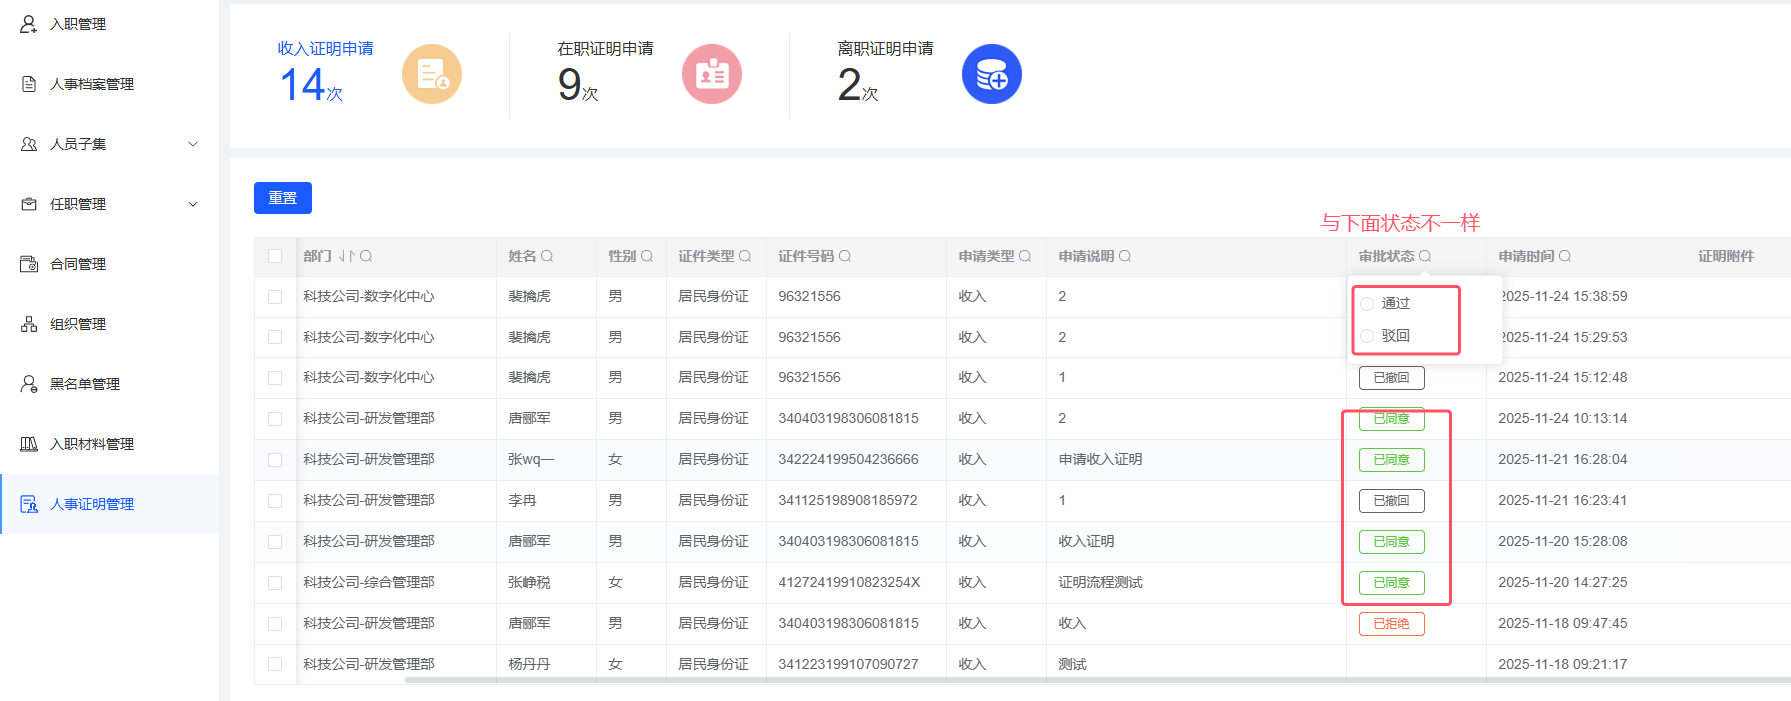Click the blue 离职证明申请 coin icon
The image size is (1791, 701).
click(x=992, y=74)
